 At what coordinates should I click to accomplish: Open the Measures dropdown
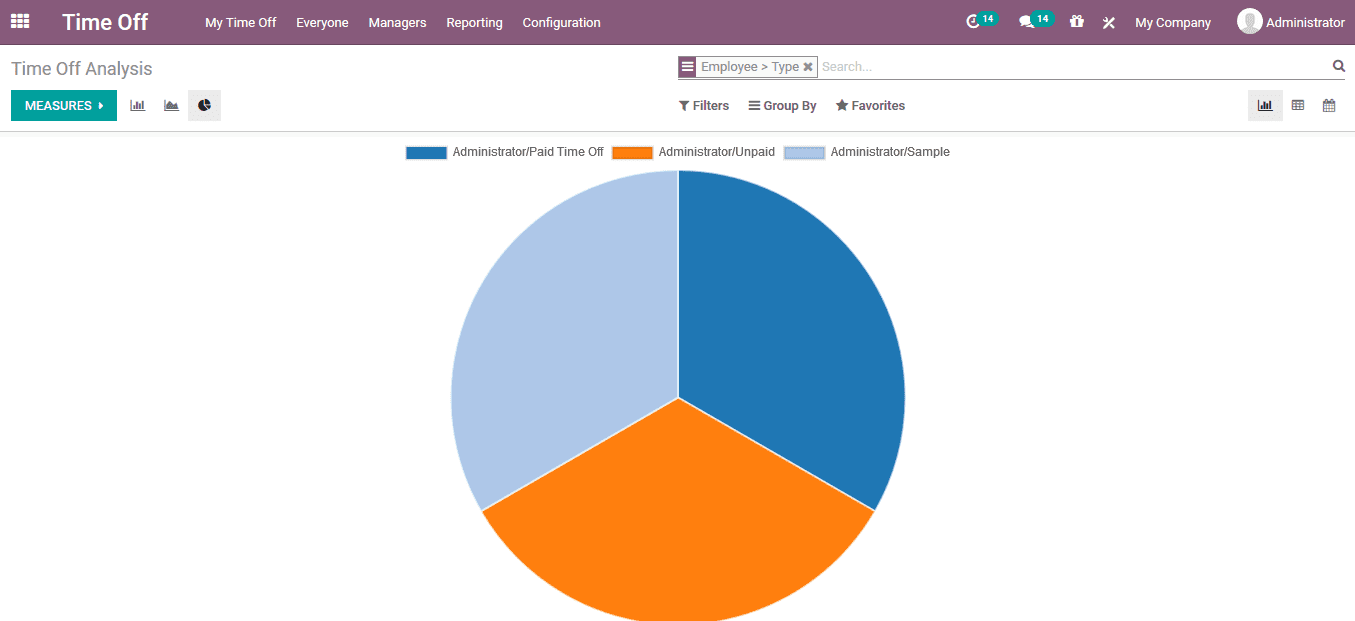[63, 104]
